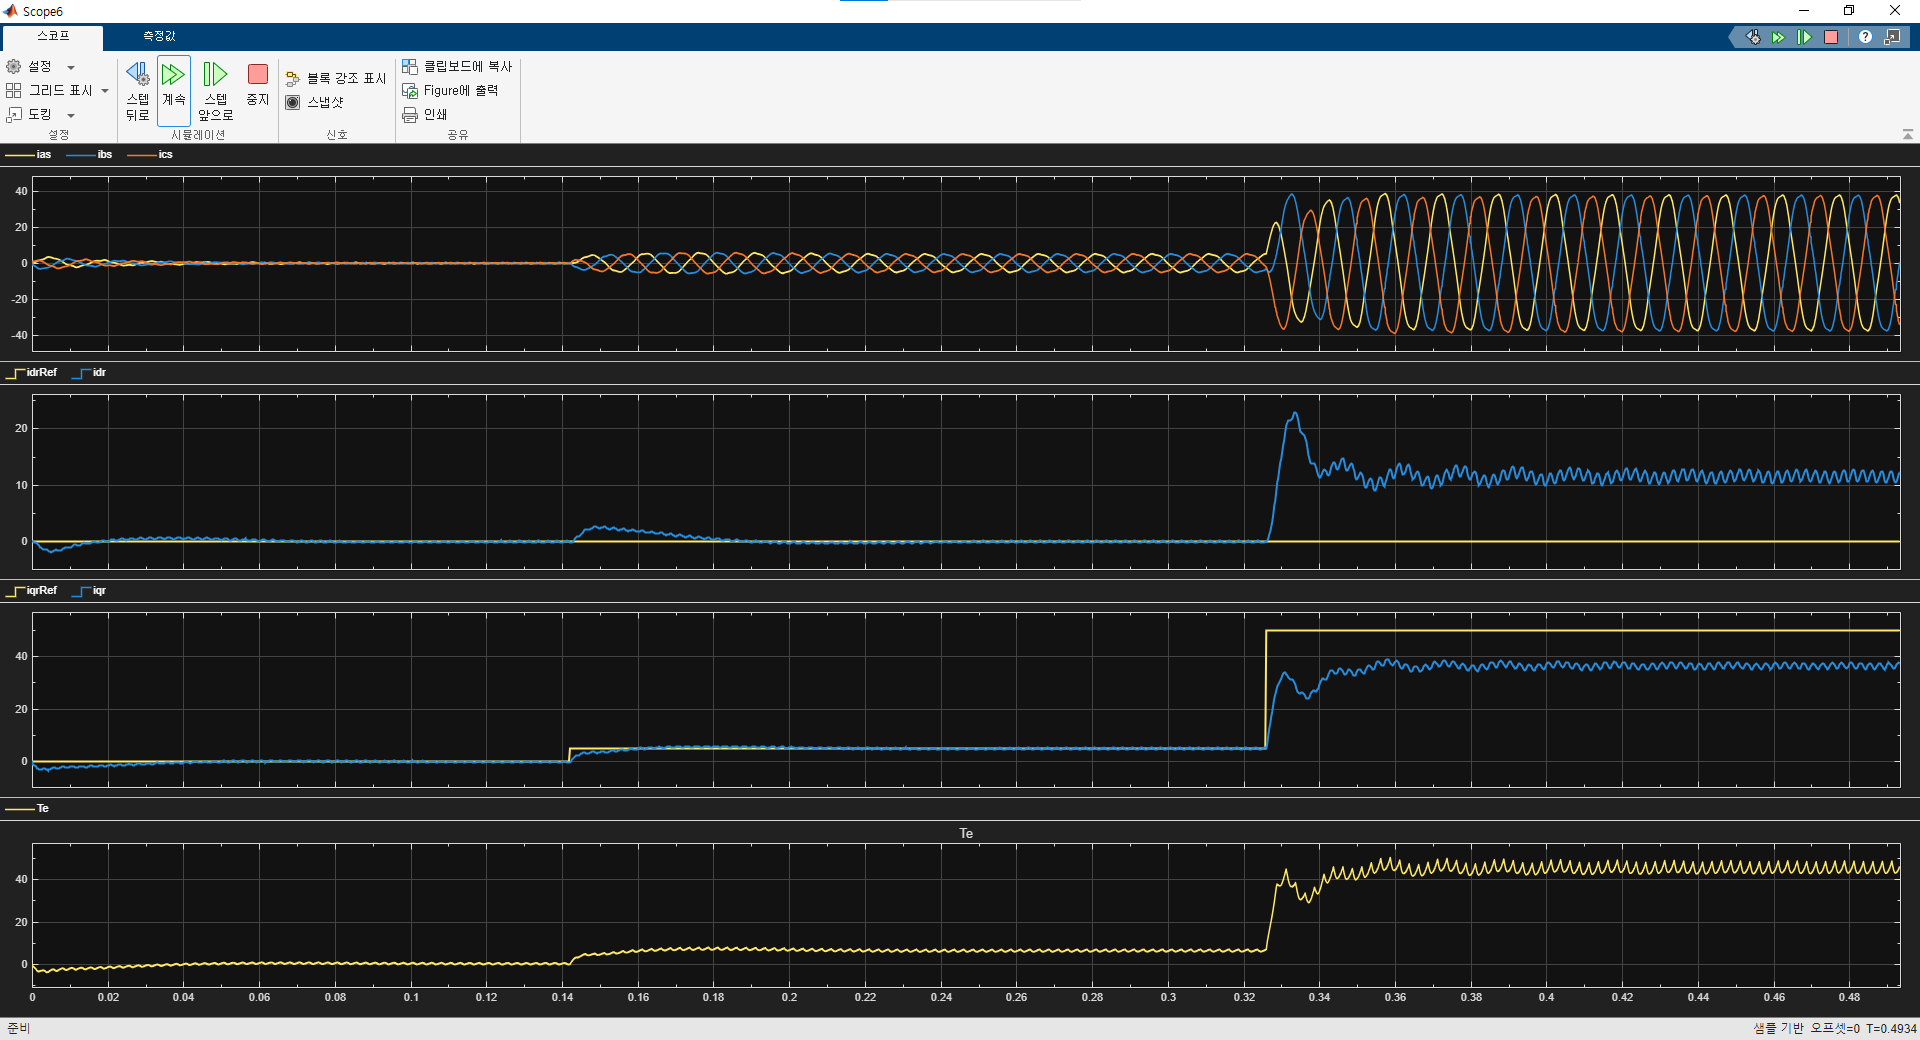Click the T=0.4934 time readout
The width and height of the screenshot is (1920, 1040).
[1891, 1029]
